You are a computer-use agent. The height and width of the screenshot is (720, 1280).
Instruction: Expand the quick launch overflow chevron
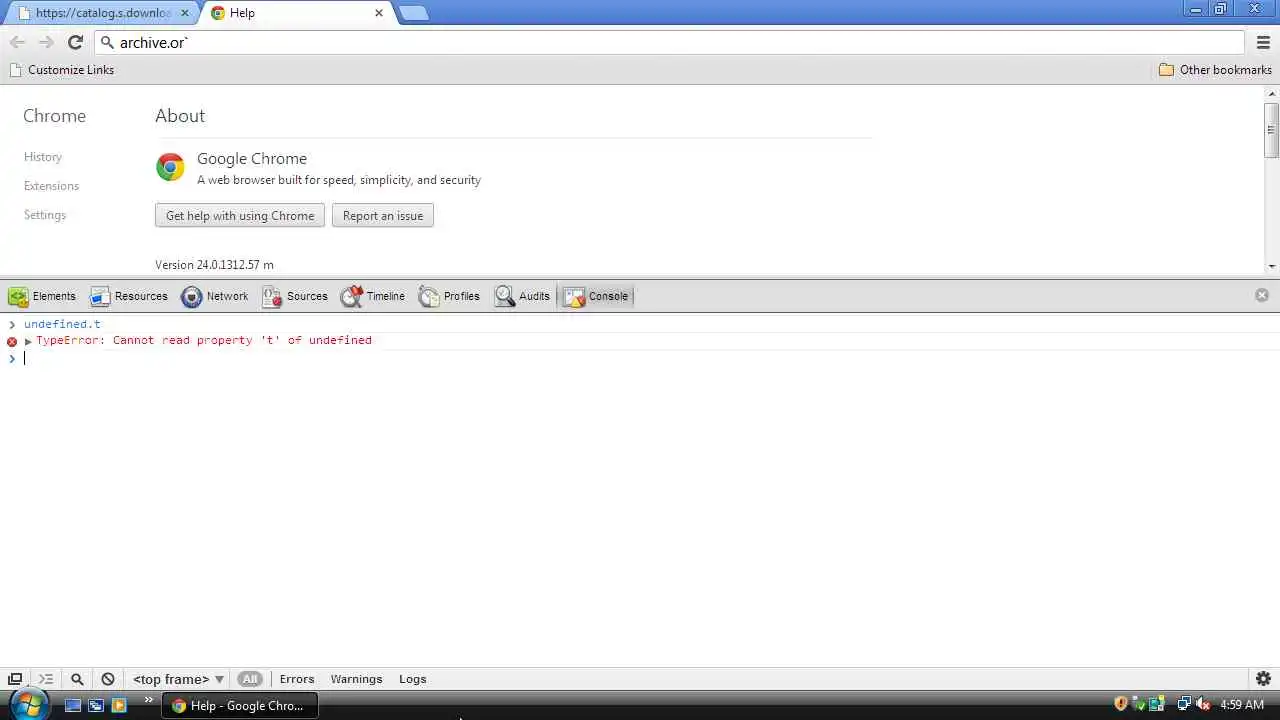click(x=149, y=700)
